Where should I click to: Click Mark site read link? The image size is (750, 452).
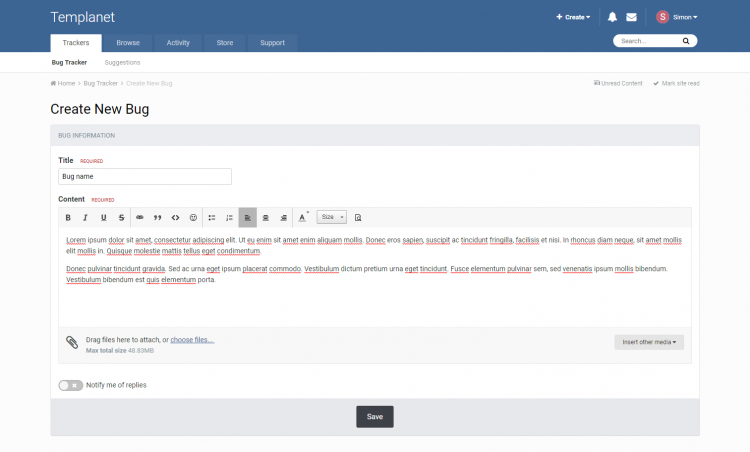676,83
